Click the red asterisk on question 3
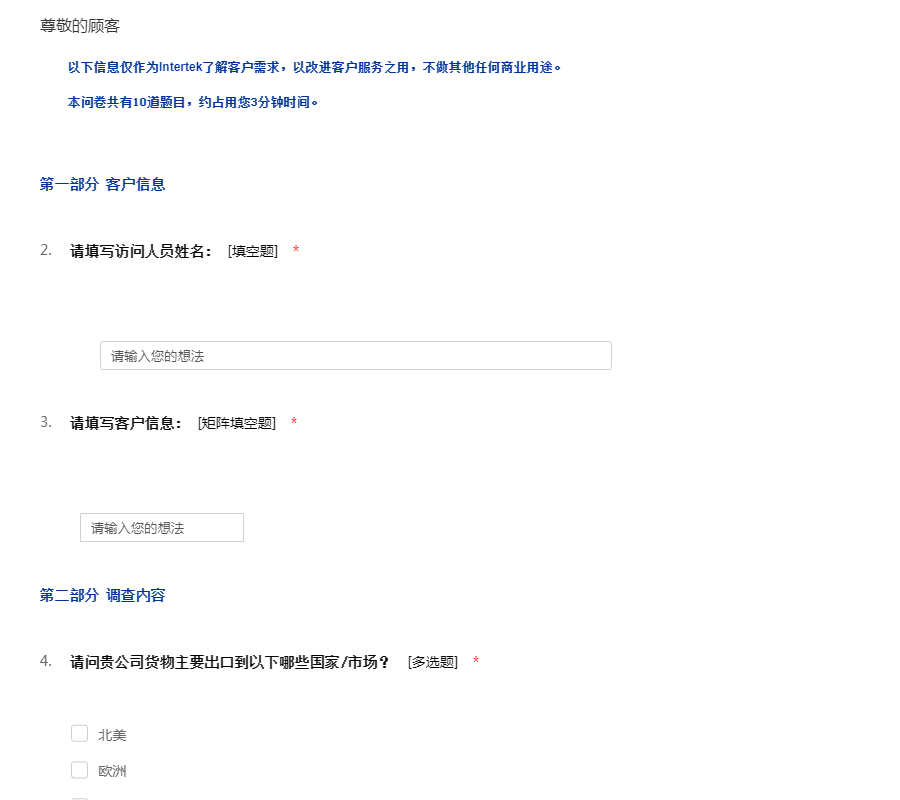The height and width of the screenshot is (800, 900). (294, 424)
